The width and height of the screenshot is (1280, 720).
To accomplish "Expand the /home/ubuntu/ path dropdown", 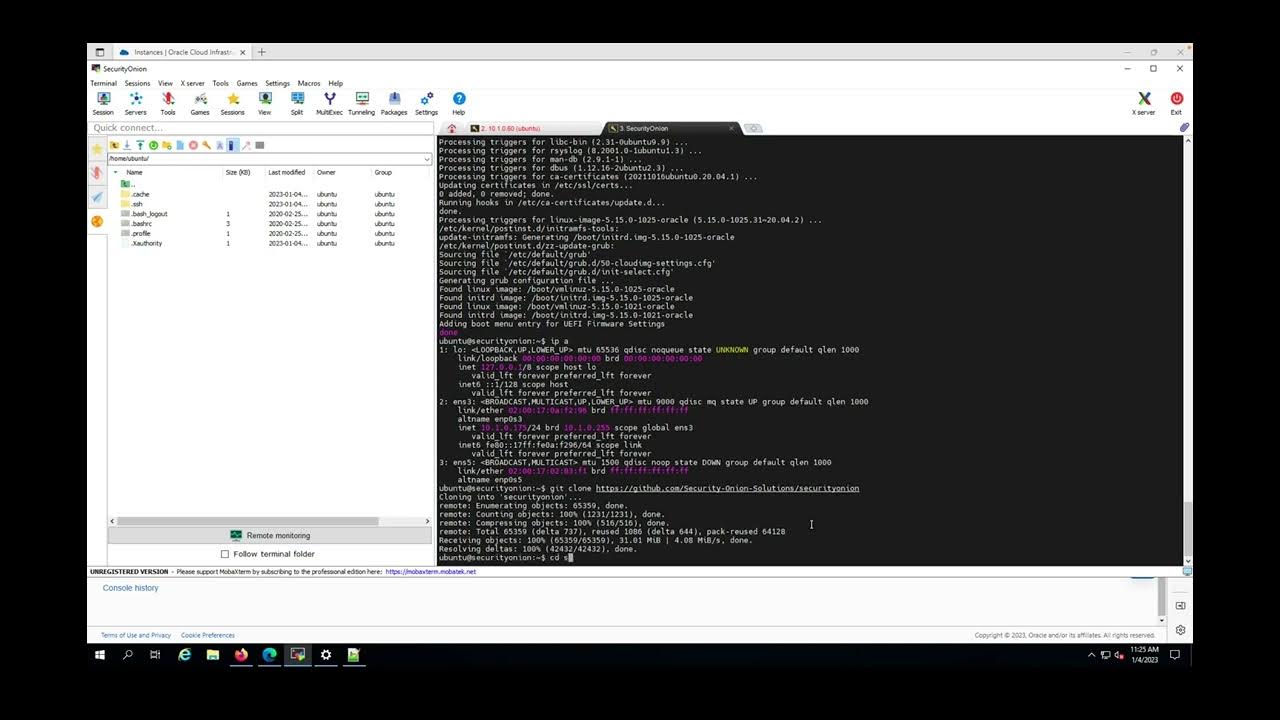I will pos(427,159).
